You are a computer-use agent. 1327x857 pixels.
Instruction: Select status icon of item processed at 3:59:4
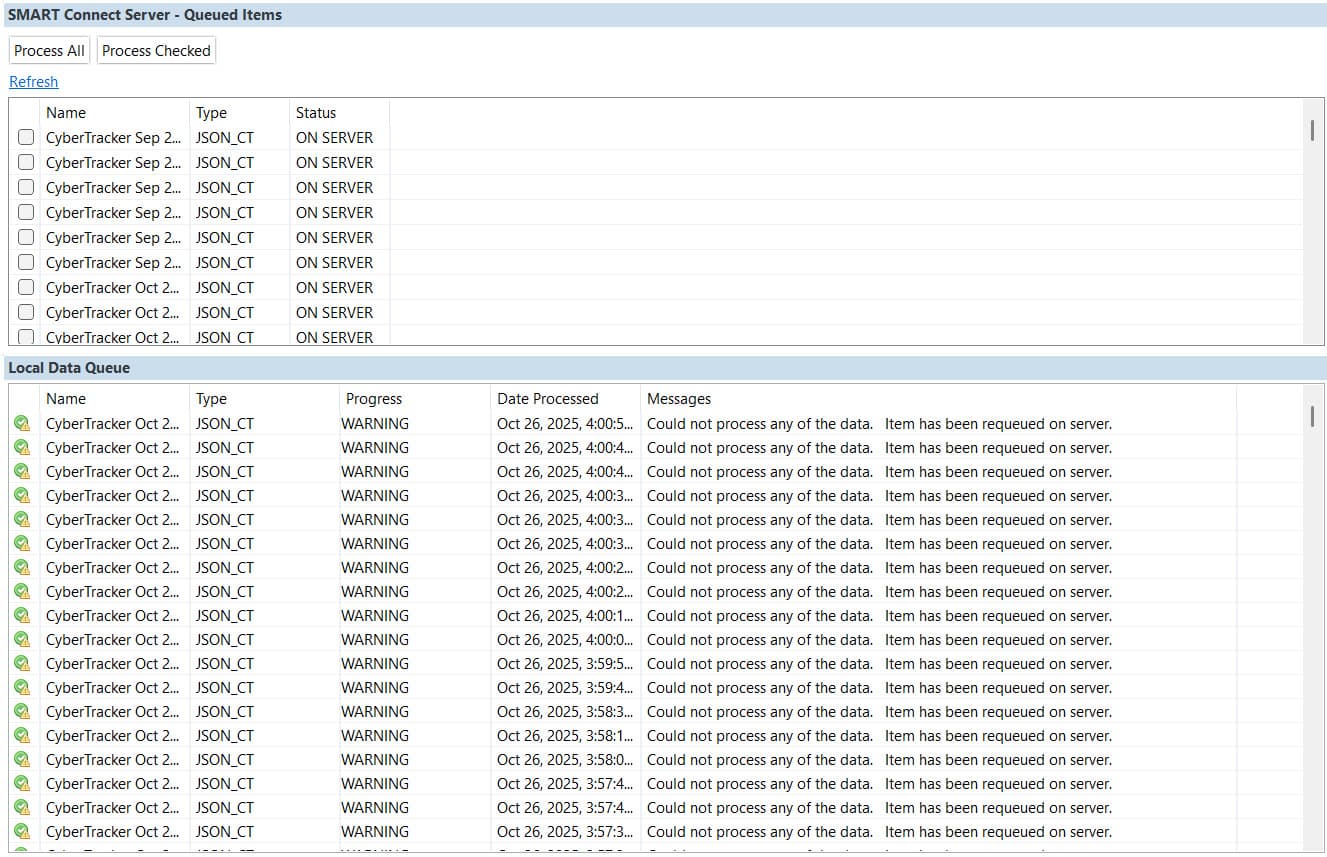(x=22, y=688)
